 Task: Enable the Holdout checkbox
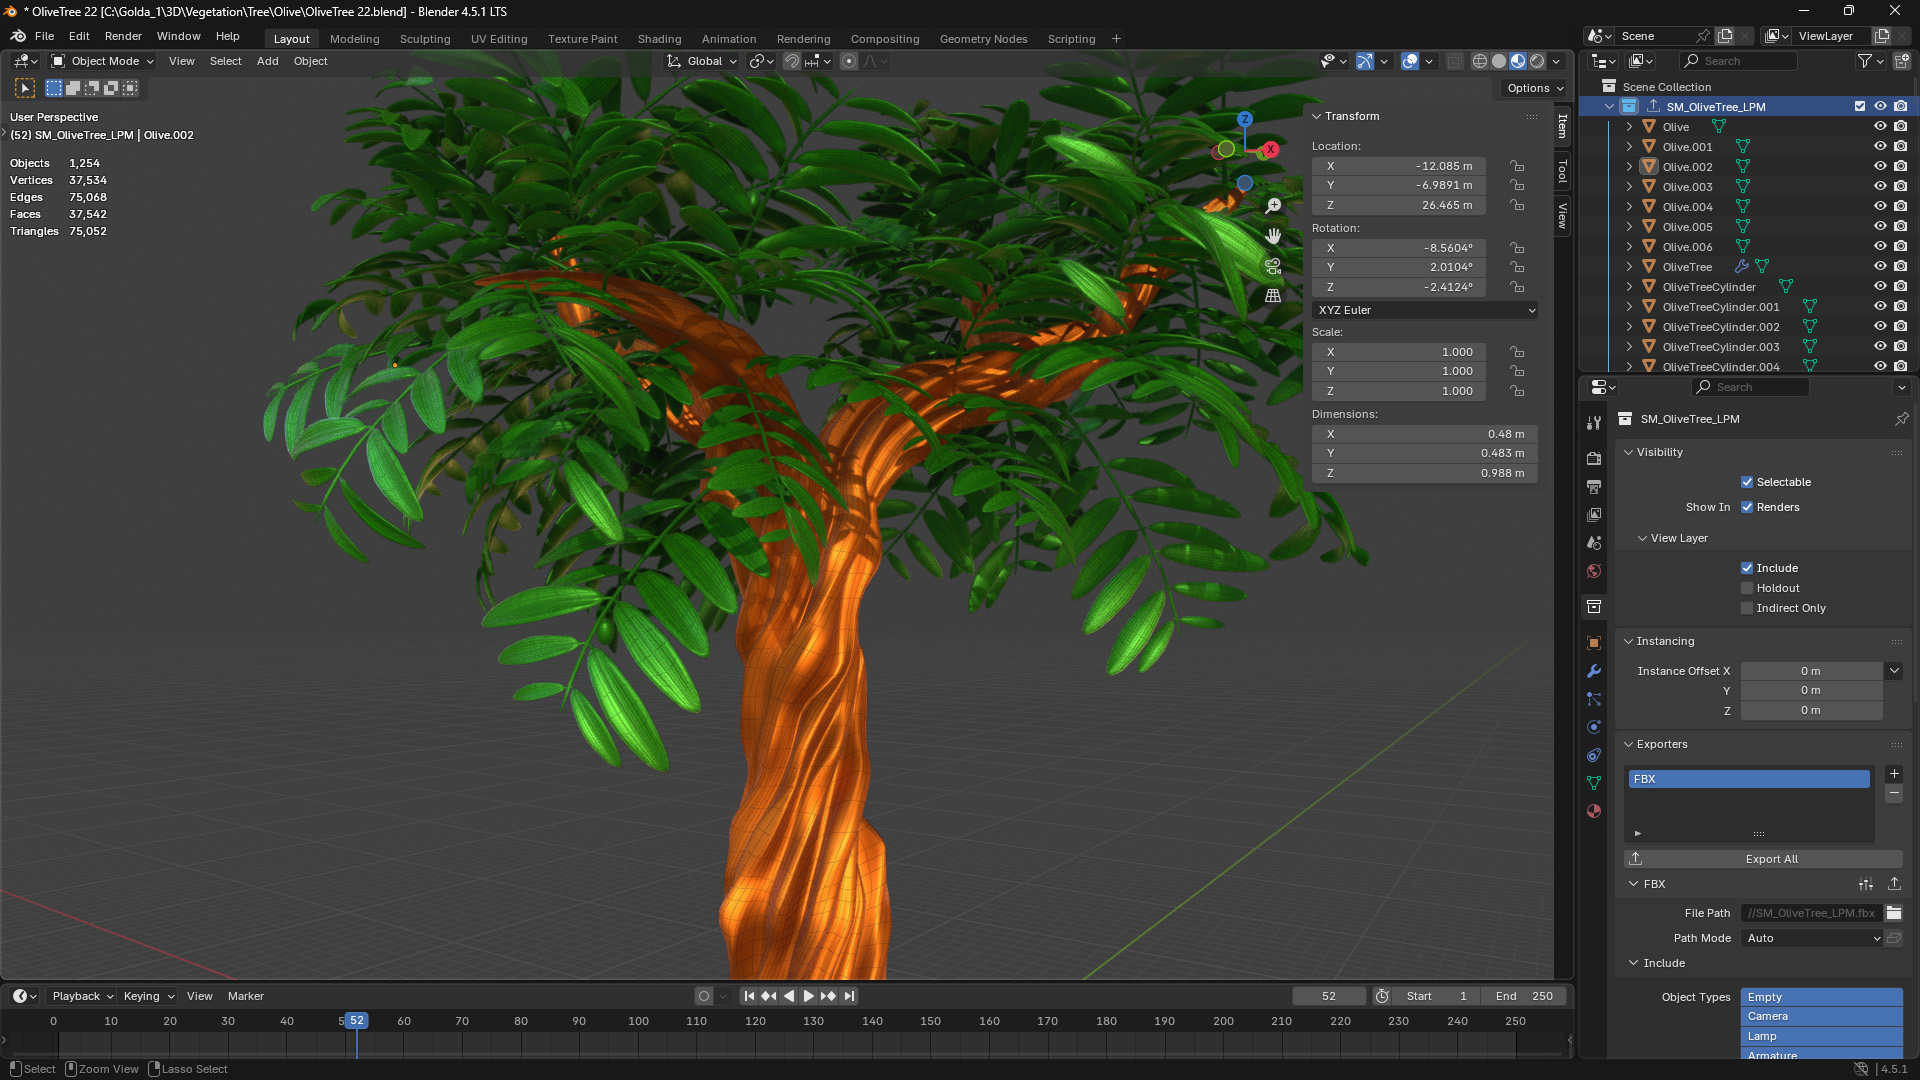[1747, 588]
